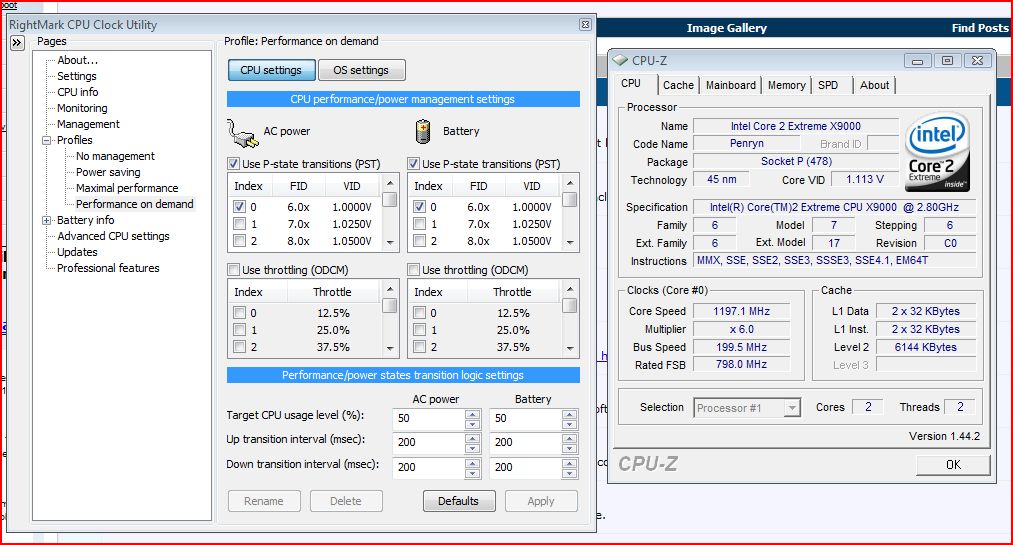Click the Battery icon in CPU settings
This screenshot has height=545, width=1013.
pos(423,131)
